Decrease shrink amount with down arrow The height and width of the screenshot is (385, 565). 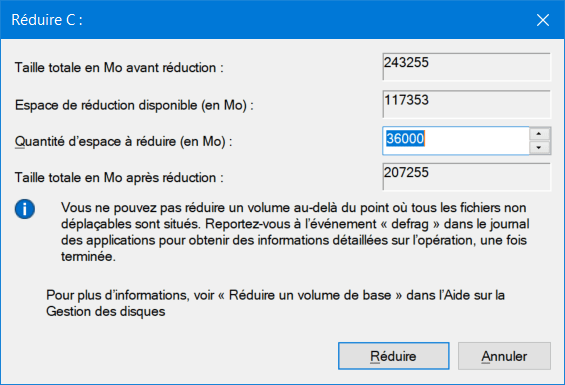(539, 147)
